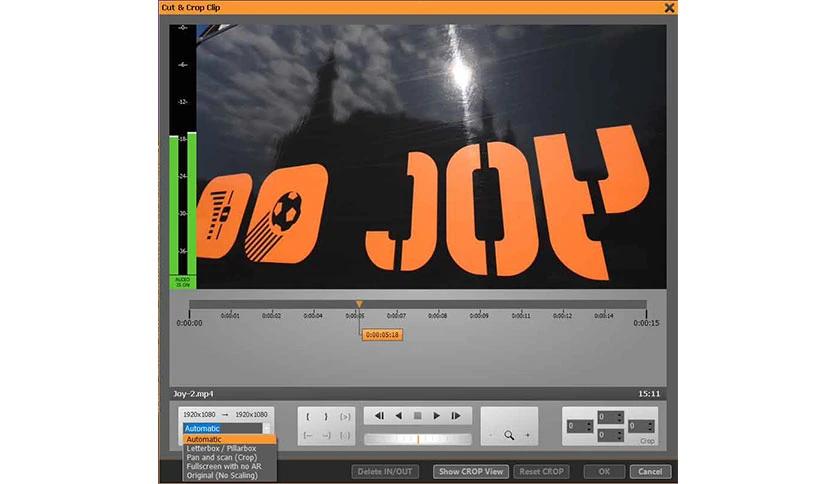Click the 0:00:00 timeline start label
Viewport: 836px width, 484px height.
tap(189, 323)
